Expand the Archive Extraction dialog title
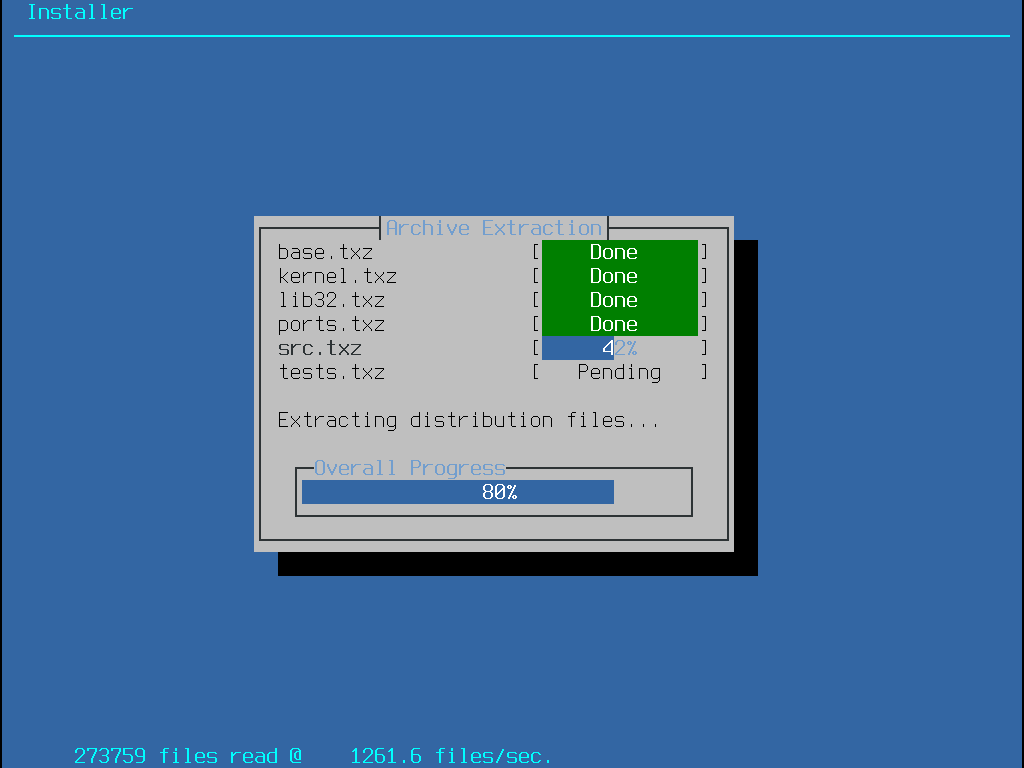Image resolution: width=1024 pixels, height=768 pixels. coord(492,227)
